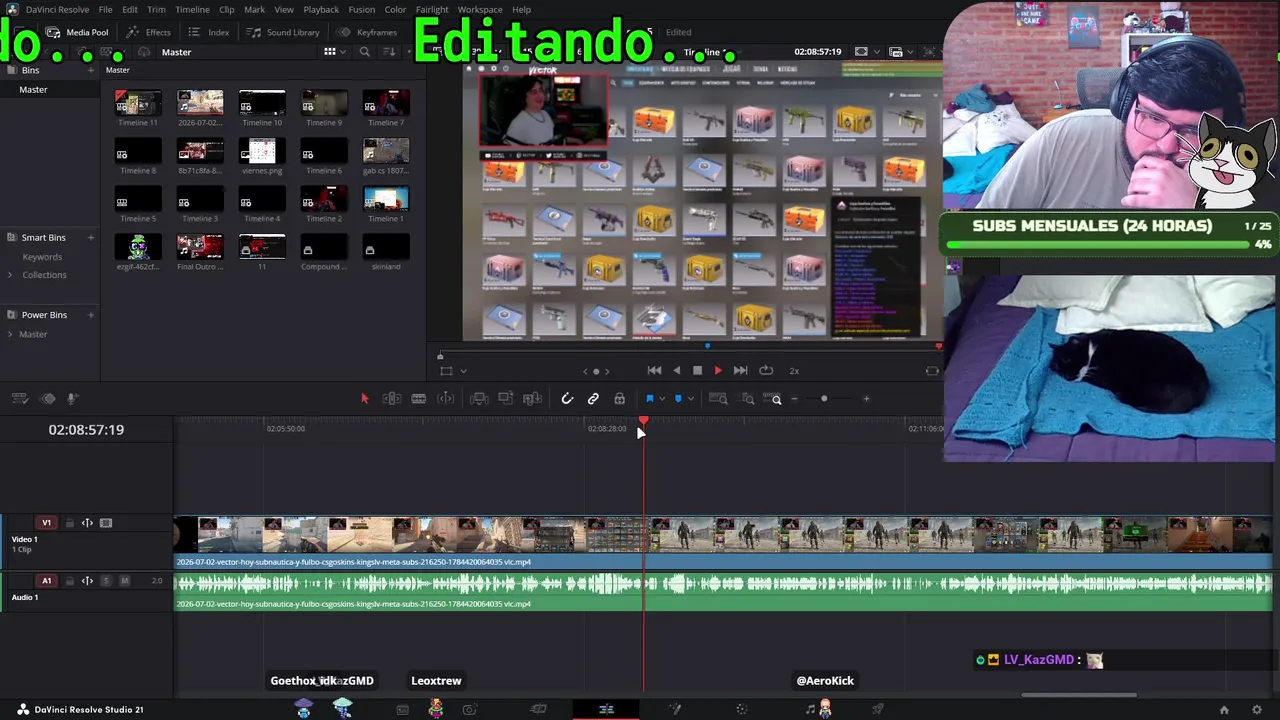Viewport: 1280px width, 720px height.
Task: Zoom out timeline with minus button
Action: pyautogui.click(x=794, y=399)
